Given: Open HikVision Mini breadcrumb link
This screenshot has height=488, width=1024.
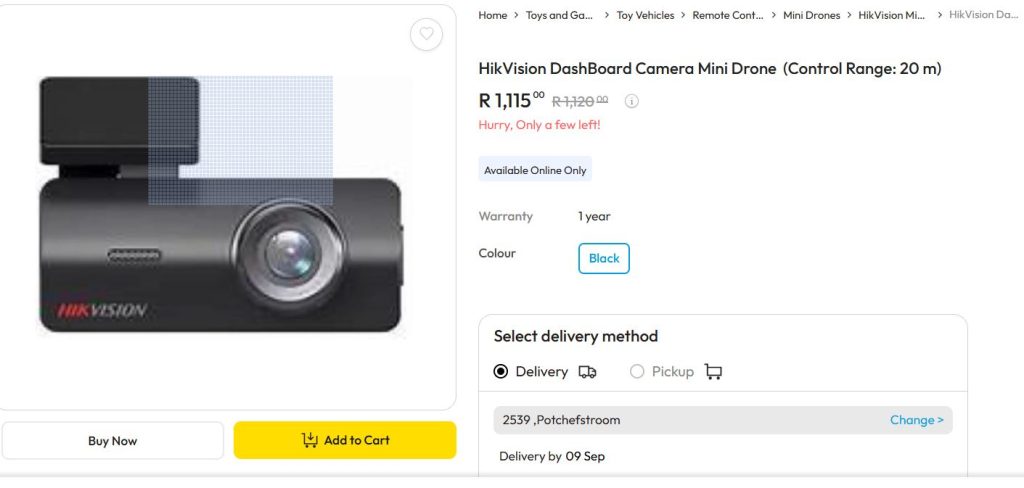Looking at the screenshot, I should [892, 15].
